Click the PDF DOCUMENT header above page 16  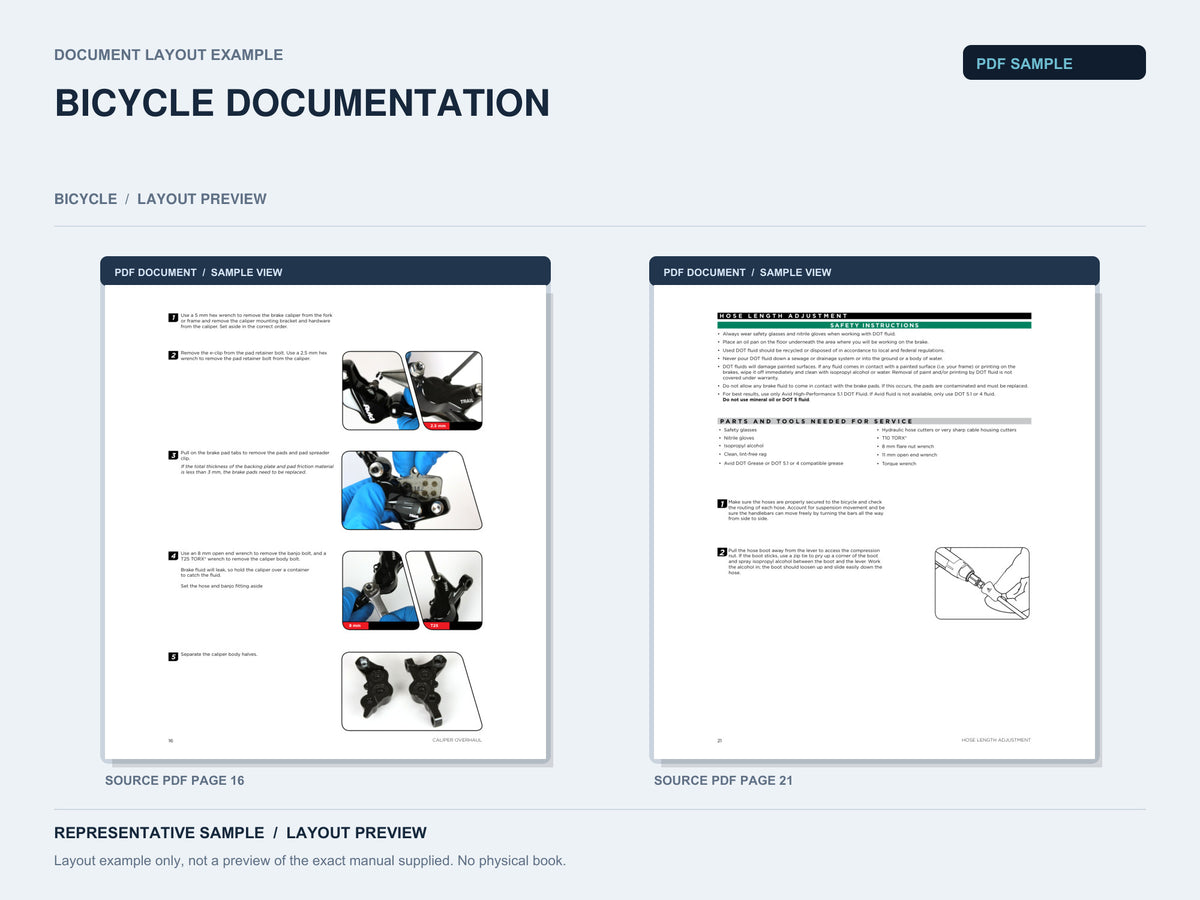click(x=325, y=272)
